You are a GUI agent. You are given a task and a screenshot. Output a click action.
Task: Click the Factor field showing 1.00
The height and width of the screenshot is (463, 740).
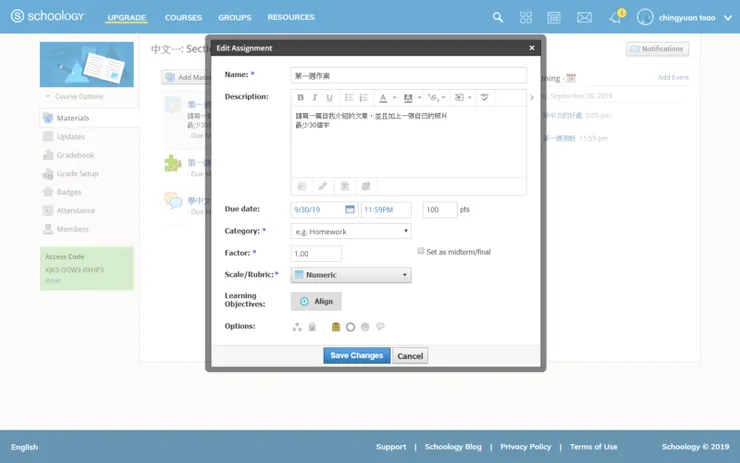(x=316, y=253)
